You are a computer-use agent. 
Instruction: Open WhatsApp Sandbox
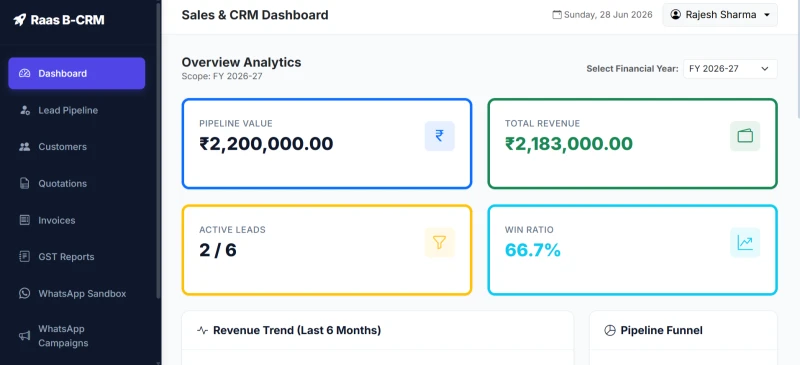77,294
